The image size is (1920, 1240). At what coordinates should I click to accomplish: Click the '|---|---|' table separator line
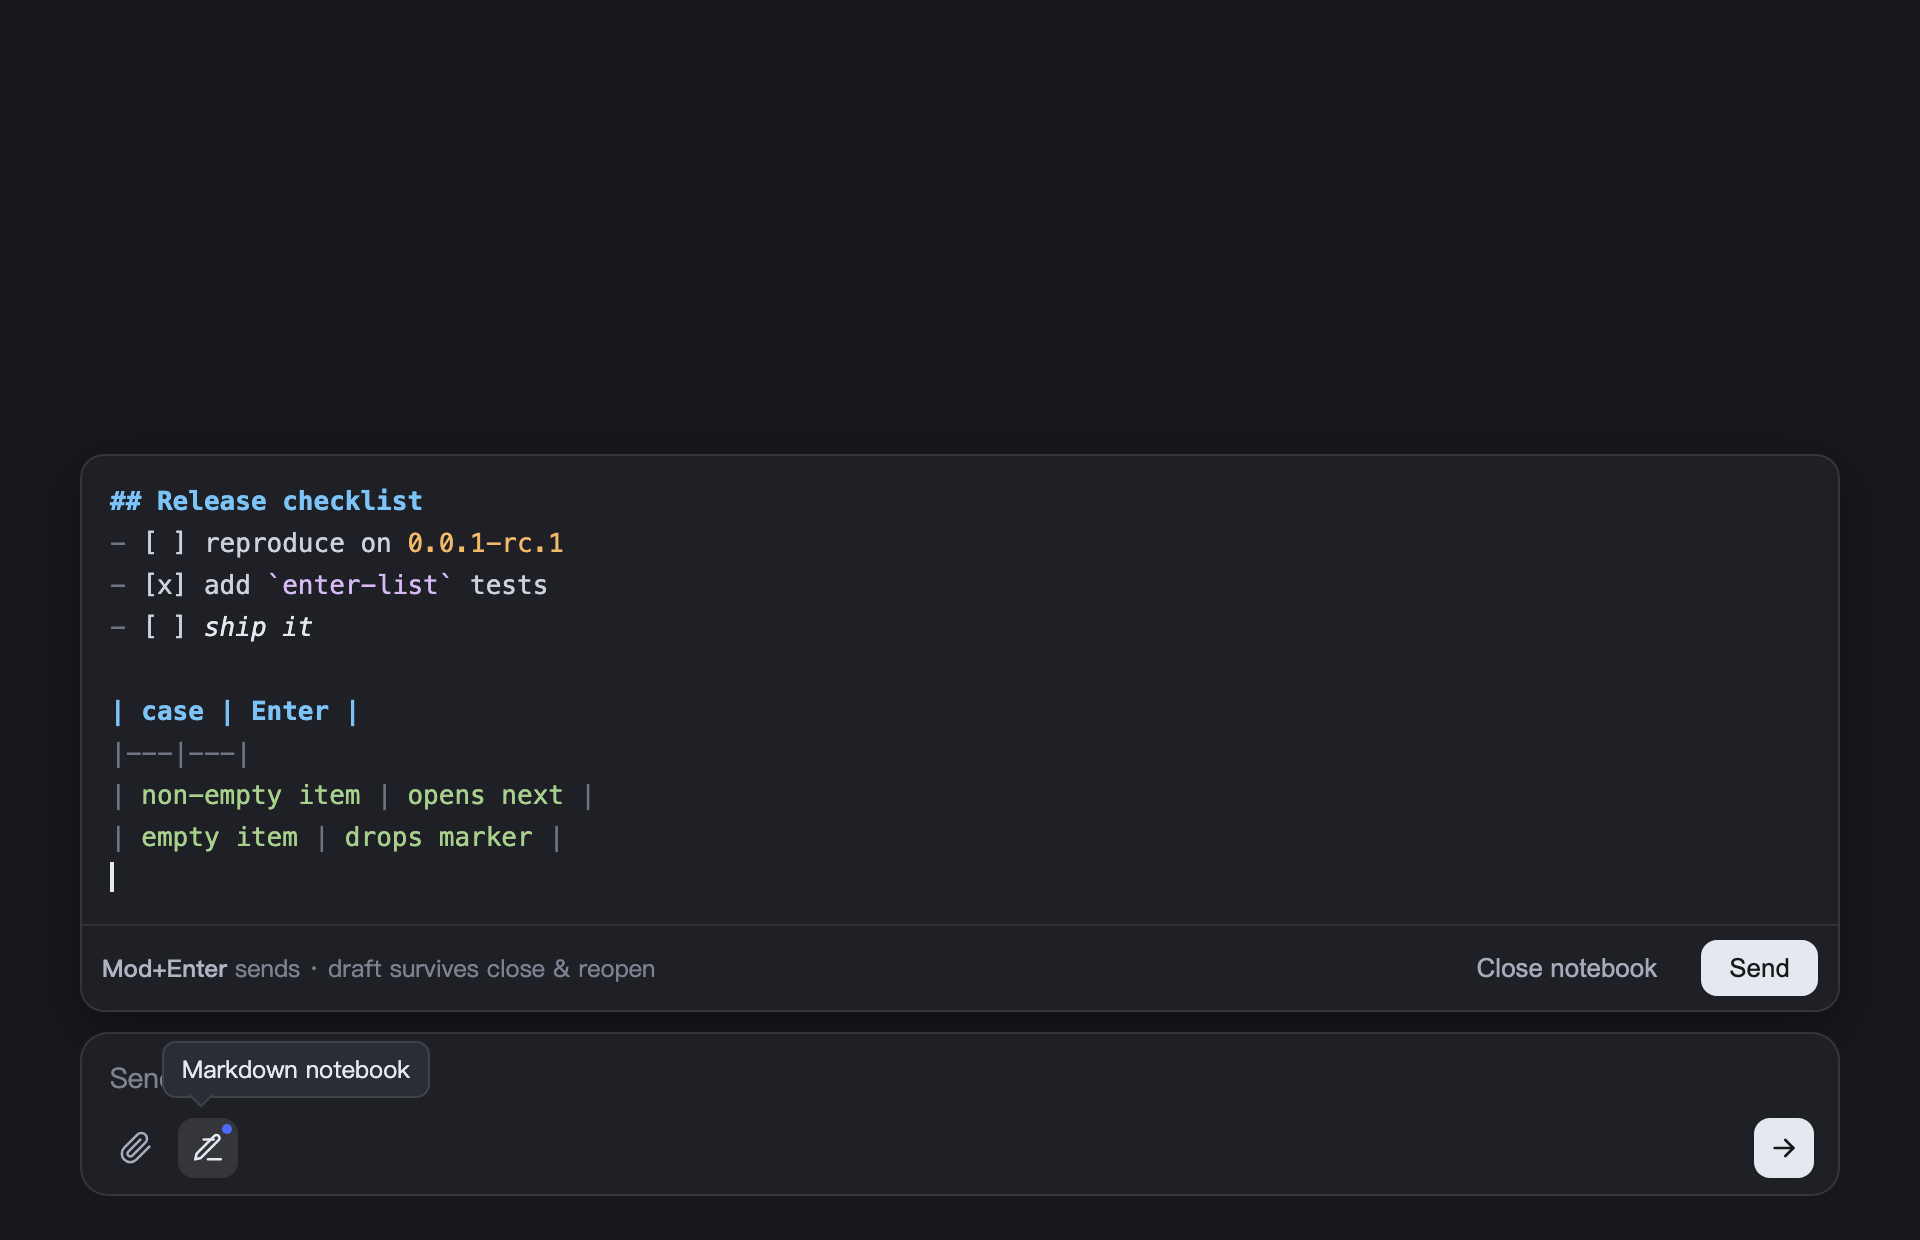pos(180,753)
